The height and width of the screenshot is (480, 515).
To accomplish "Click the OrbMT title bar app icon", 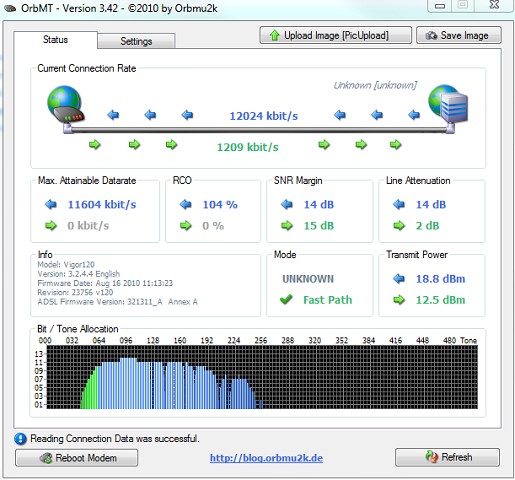I will (x=9, y=8).
